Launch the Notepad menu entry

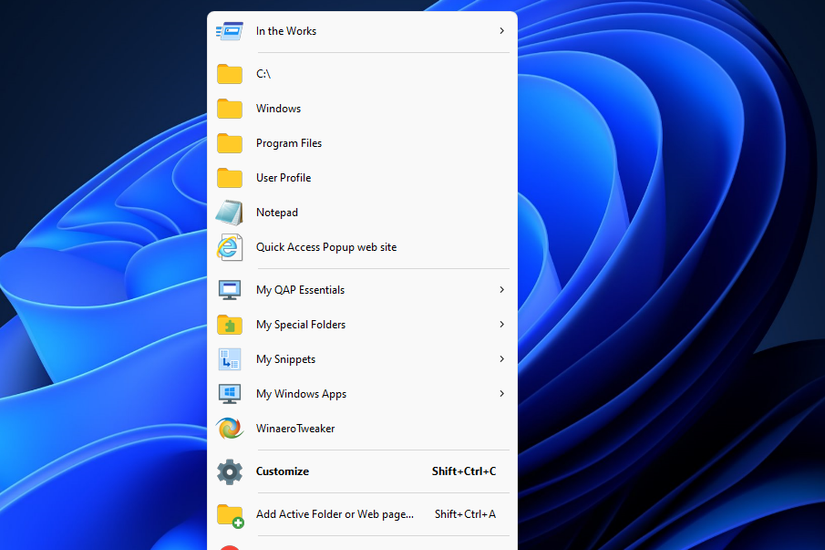click(362, 213)
